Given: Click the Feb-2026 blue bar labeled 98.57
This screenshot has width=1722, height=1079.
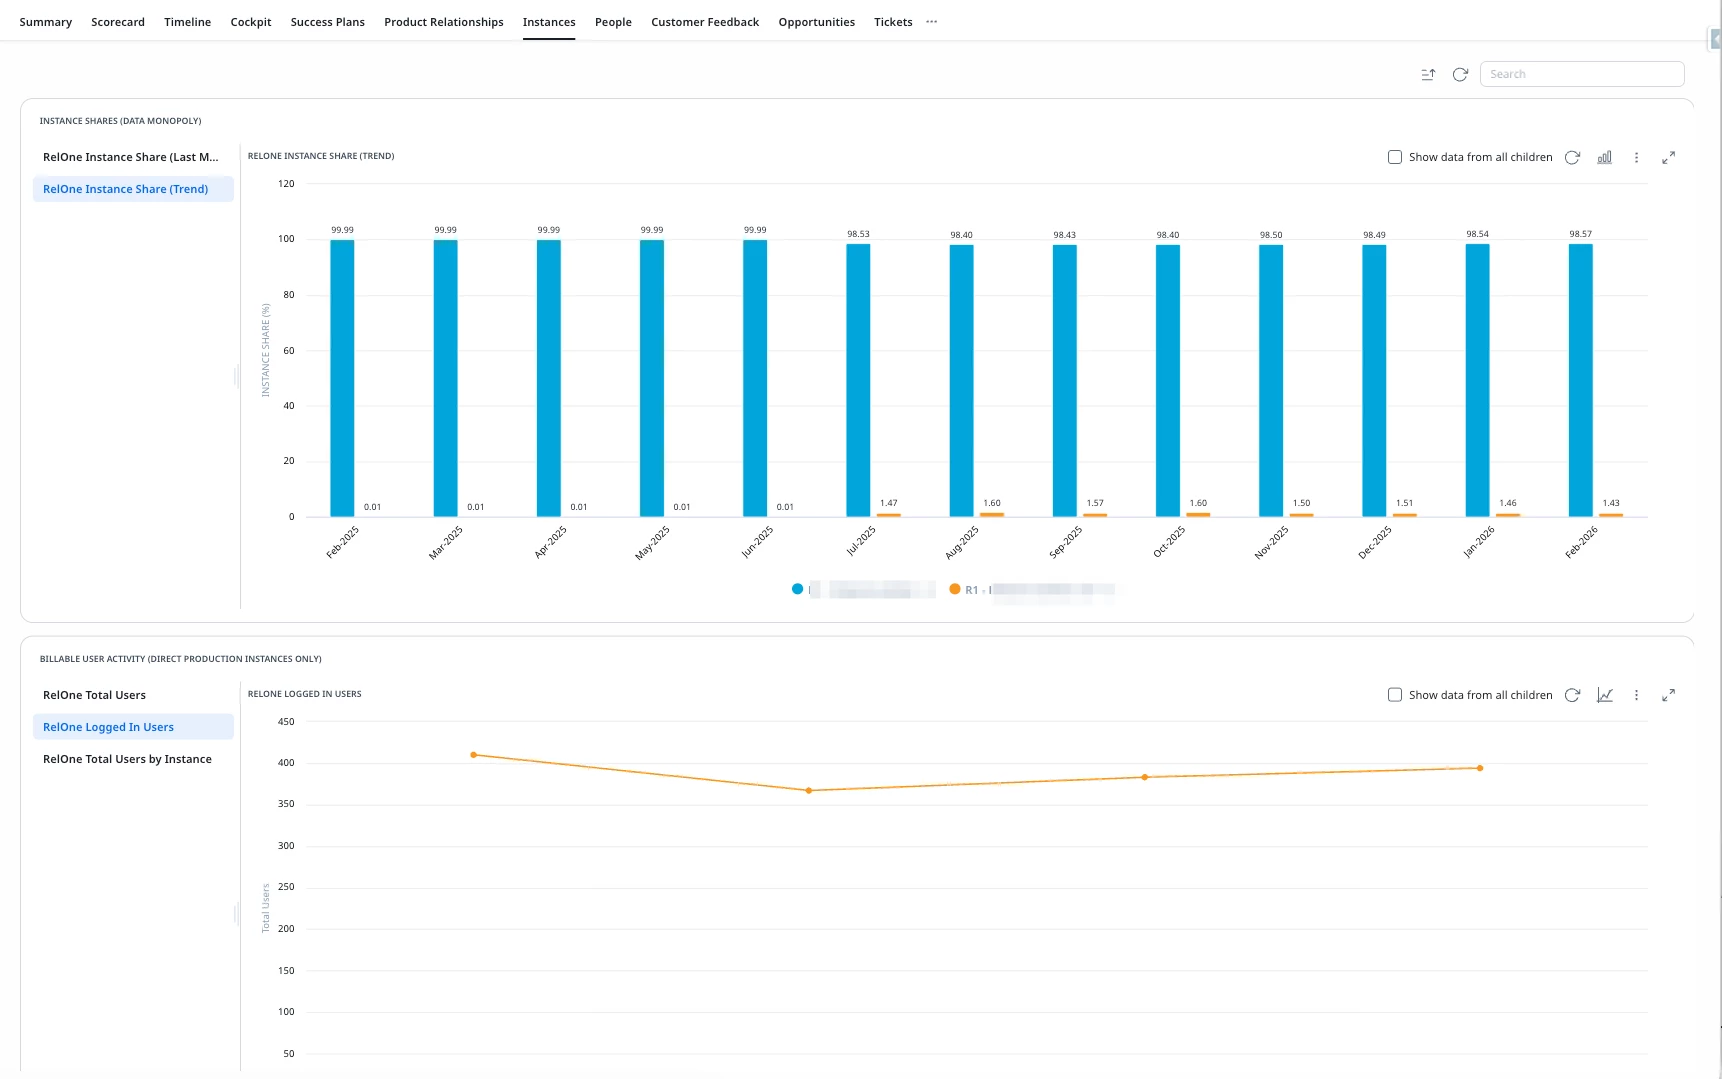Looking at the screenshot, I should pos(1581,380).
